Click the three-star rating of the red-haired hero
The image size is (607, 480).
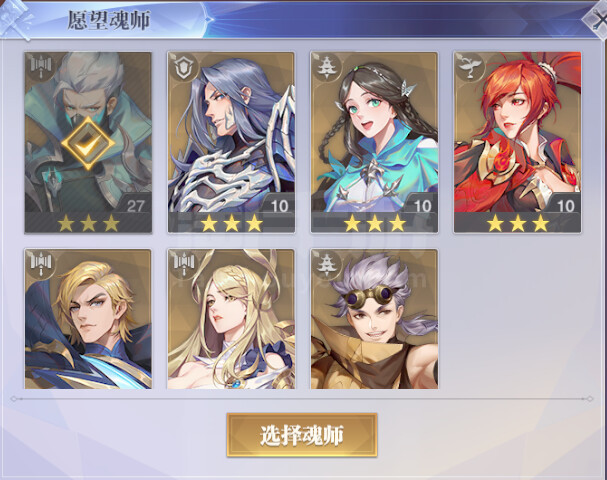(x=518, y=223)
